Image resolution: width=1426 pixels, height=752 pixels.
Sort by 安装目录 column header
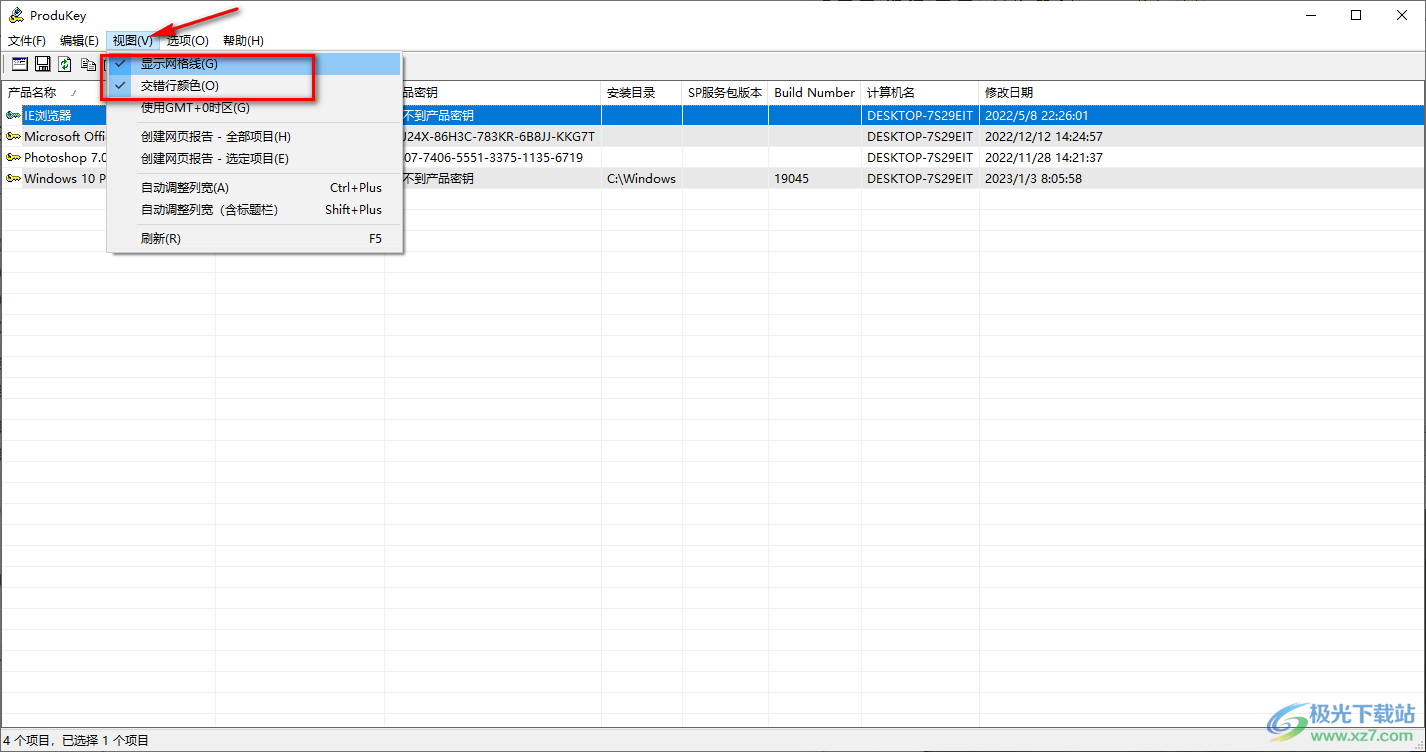pos(641,92)
